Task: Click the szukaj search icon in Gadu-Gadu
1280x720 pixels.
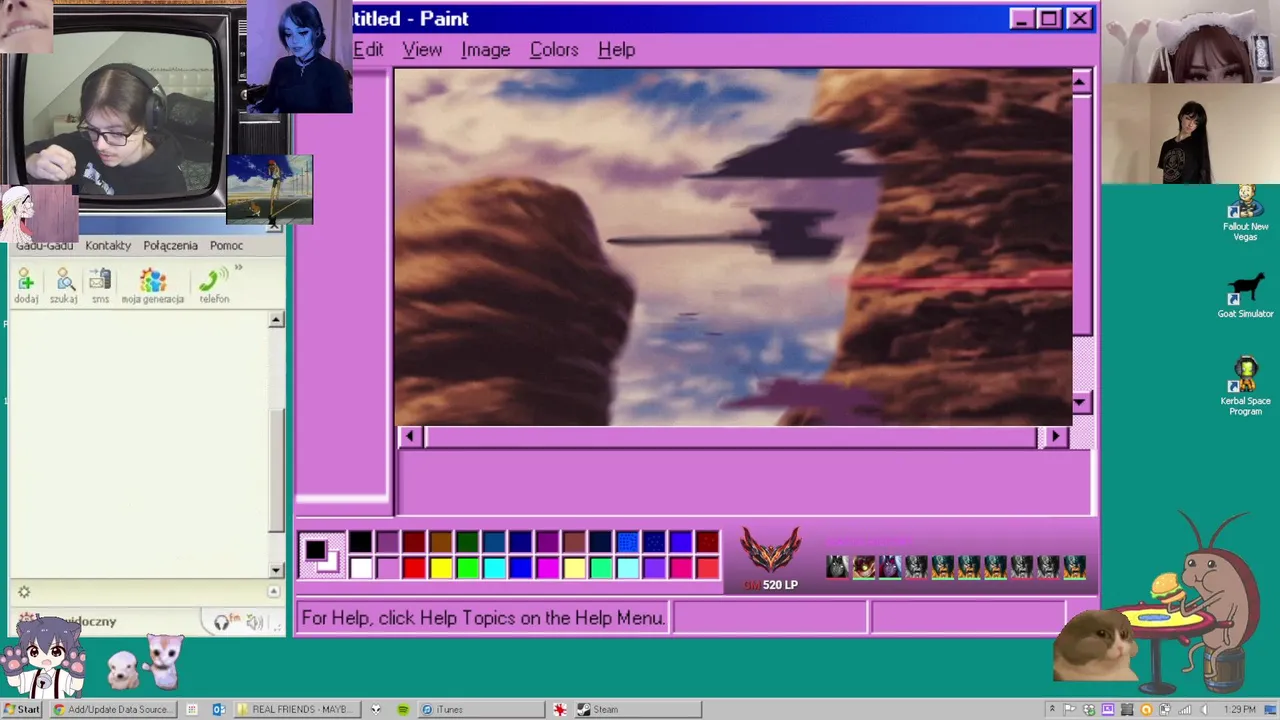Action: click(64, 286)
